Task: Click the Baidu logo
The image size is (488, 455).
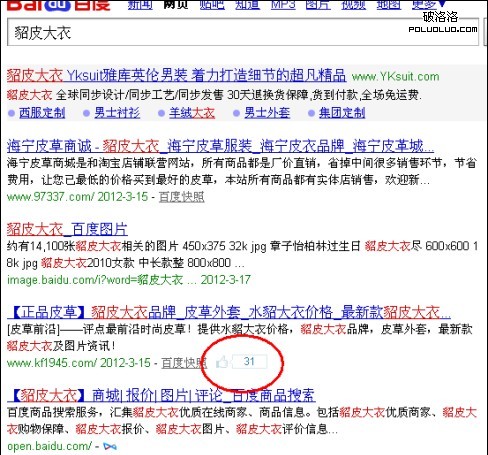Action: 59,5
